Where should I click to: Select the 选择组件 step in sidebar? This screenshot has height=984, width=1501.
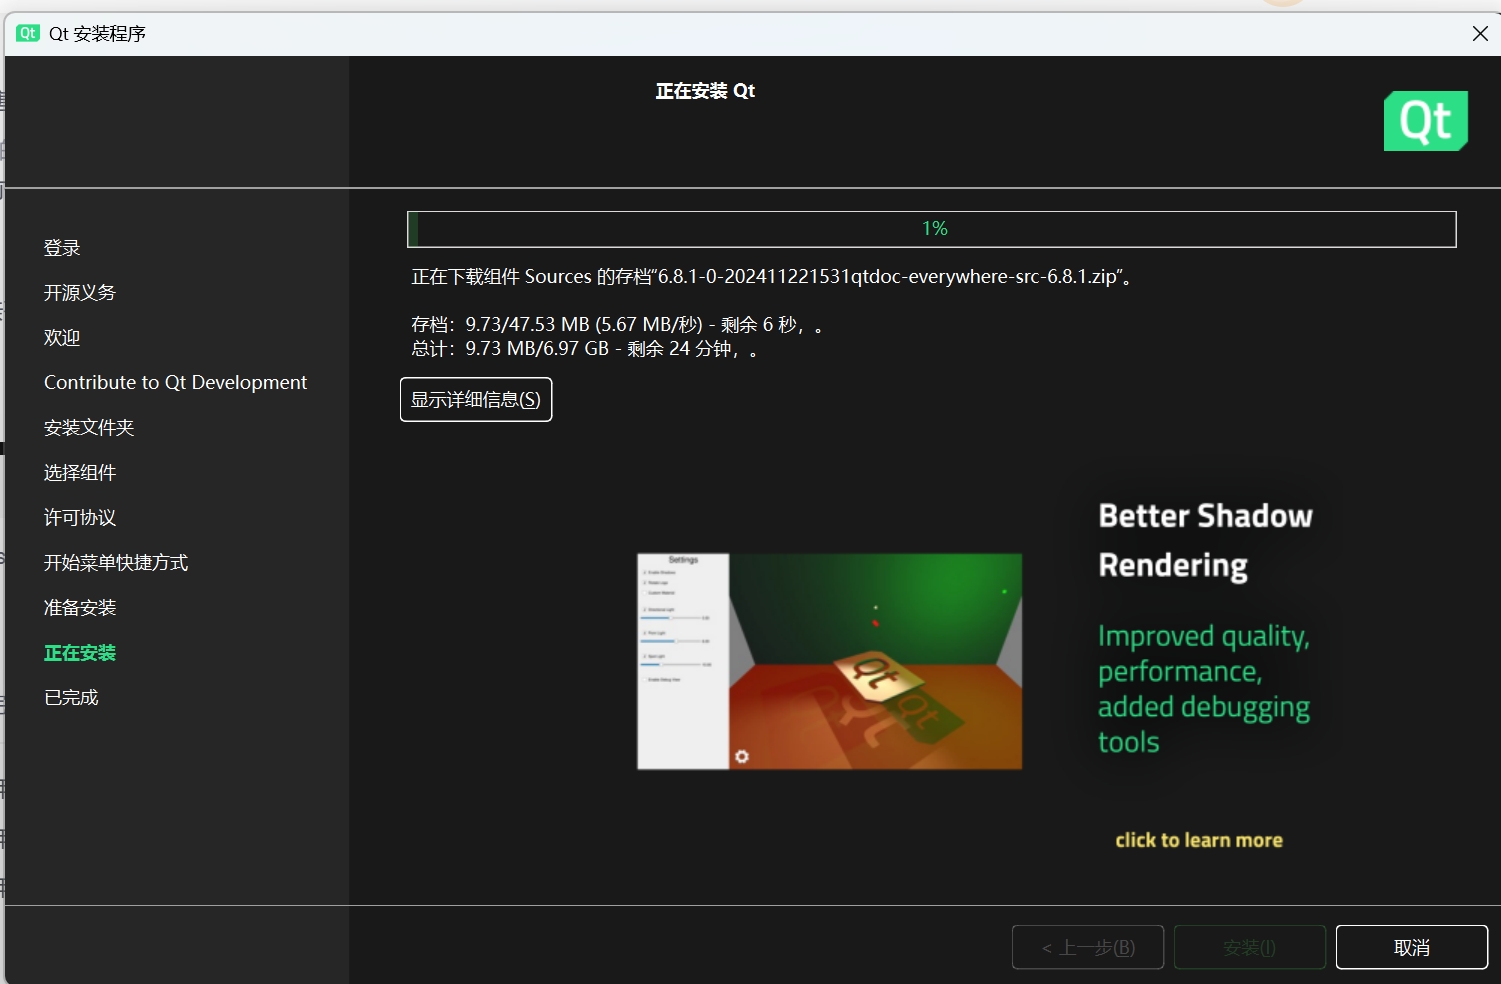pos(80,473)
